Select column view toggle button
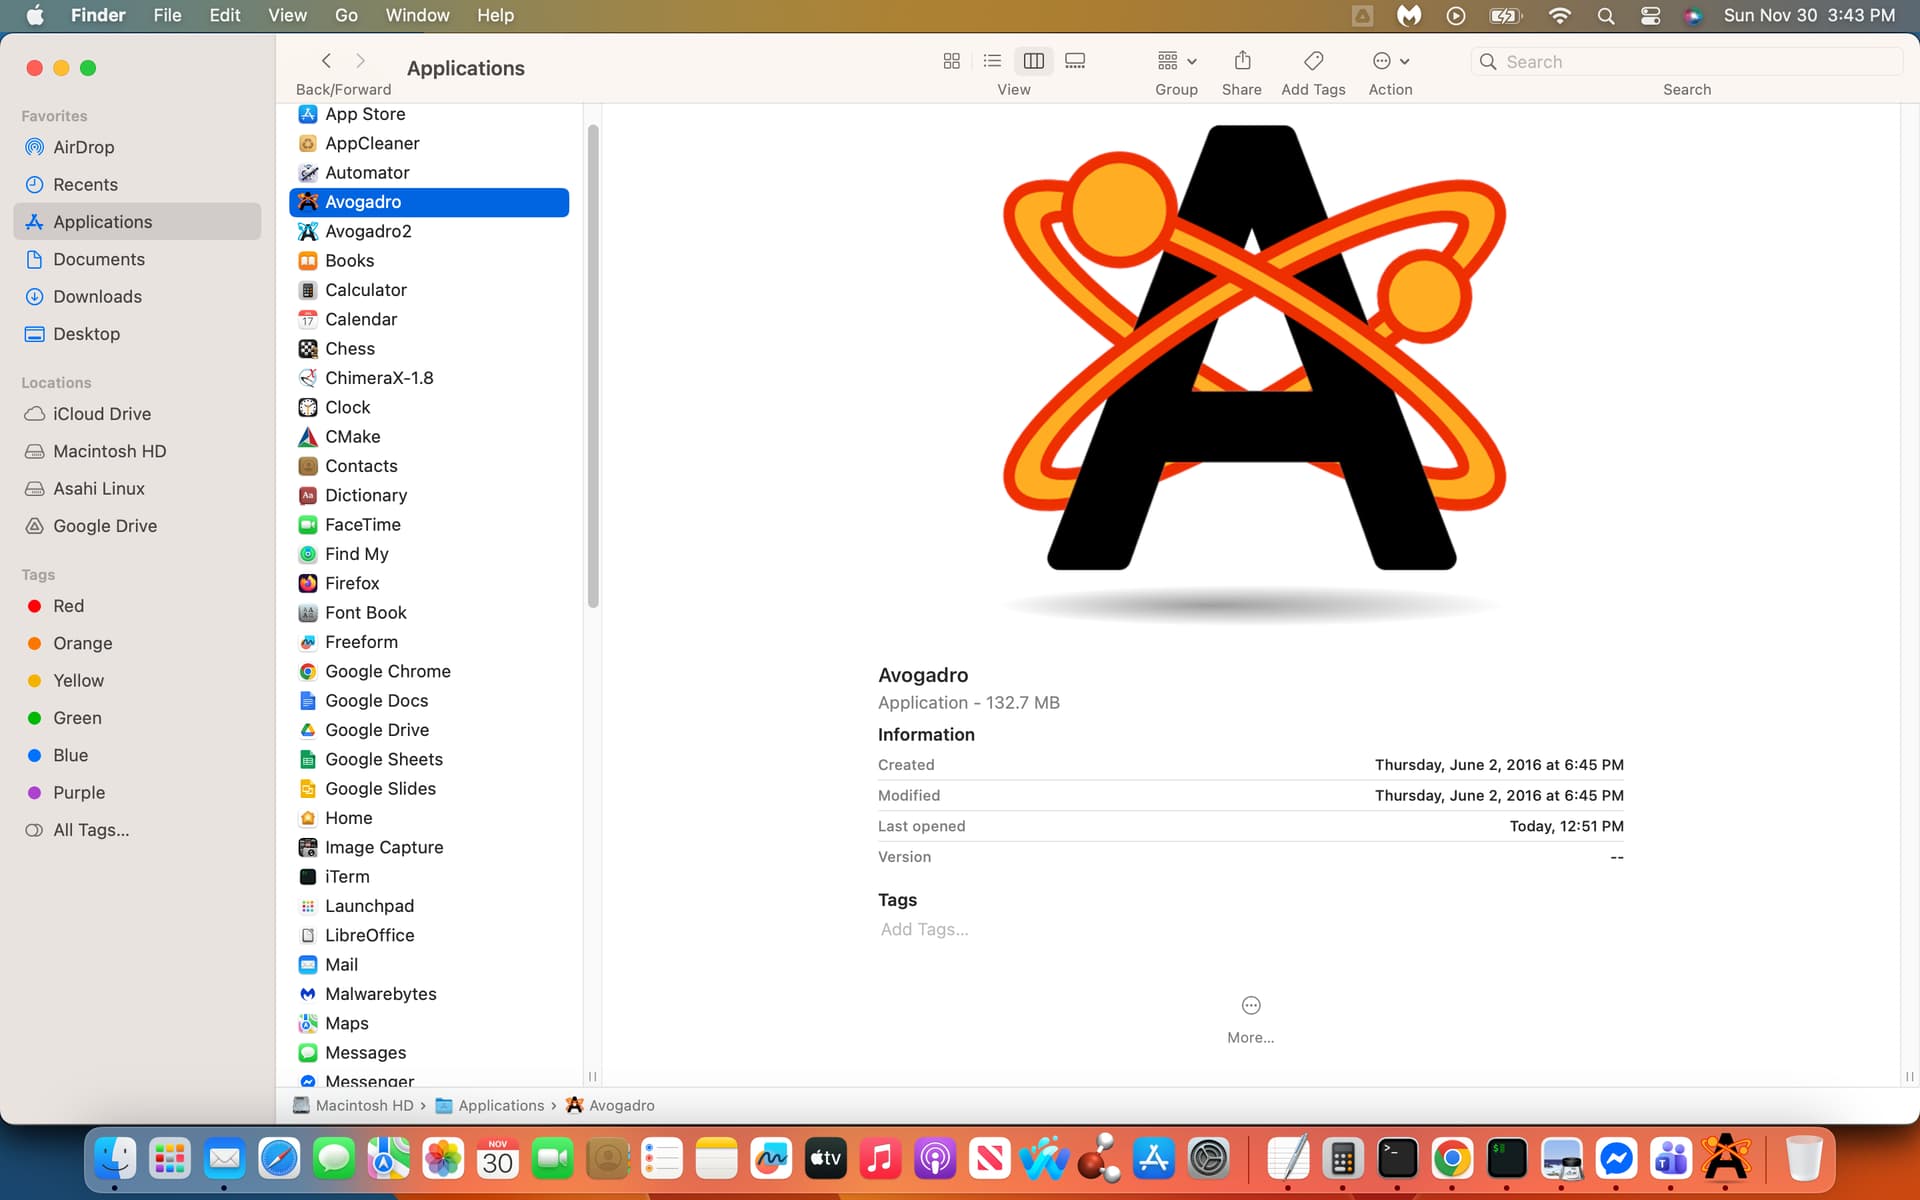Screen dimensions: 1920x1200 pos(1033,61)
